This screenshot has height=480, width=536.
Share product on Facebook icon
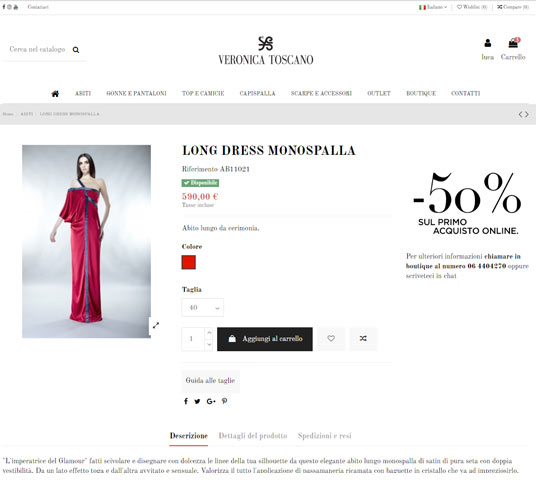click(186, 401)
